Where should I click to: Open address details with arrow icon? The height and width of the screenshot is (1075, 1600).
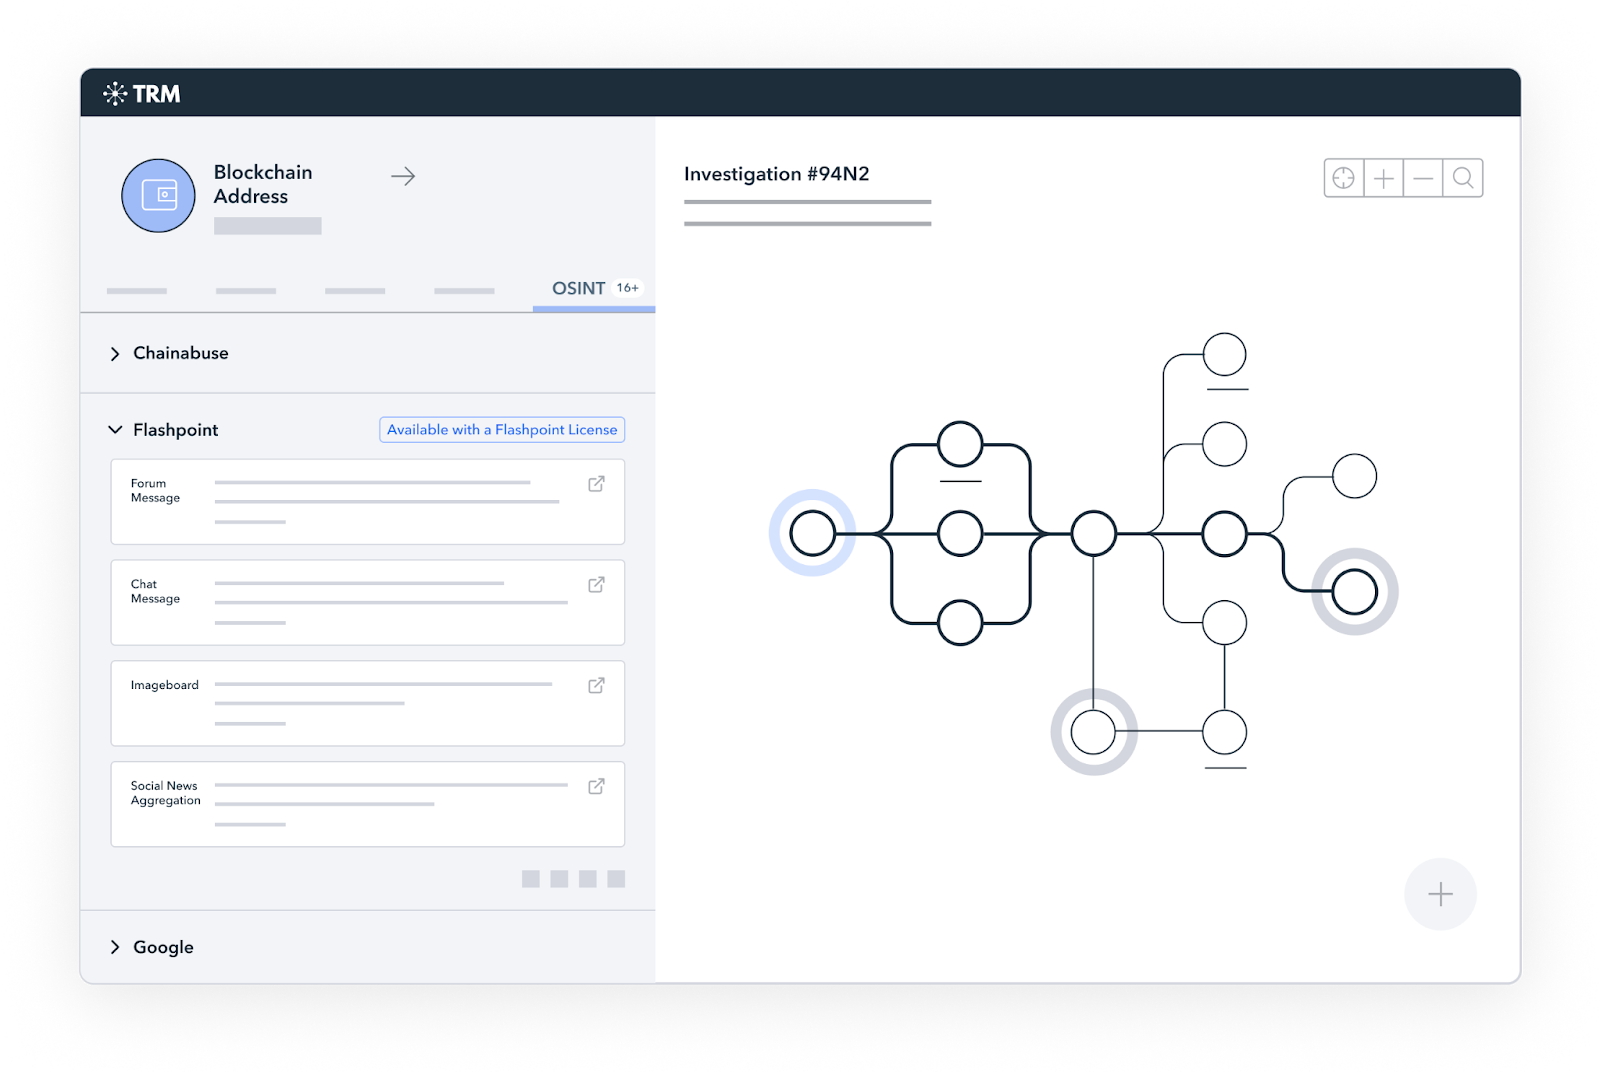coord(403,176)
